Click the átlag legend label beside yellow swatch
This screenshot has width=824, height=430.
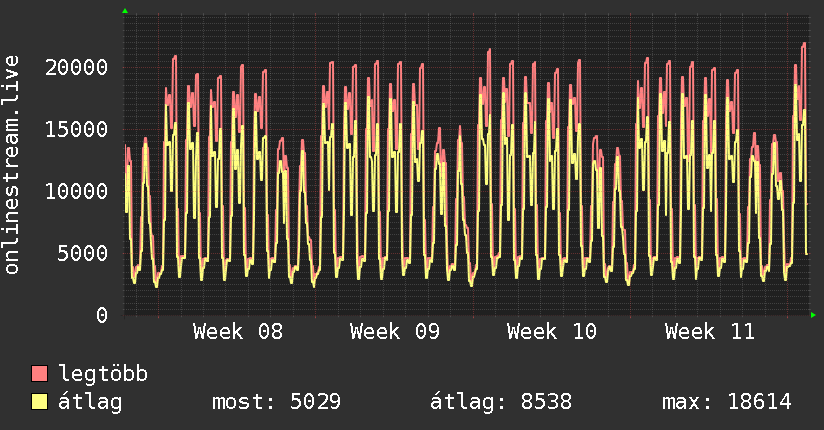(90, 402)
